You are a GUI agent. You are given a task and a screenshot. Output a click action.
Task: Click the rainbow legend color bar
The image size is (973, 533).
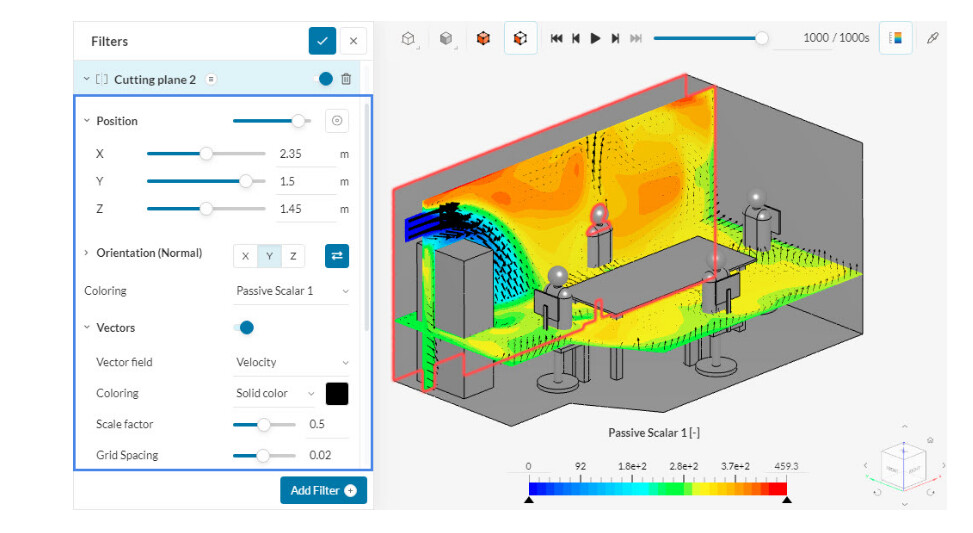coord(658,489)
